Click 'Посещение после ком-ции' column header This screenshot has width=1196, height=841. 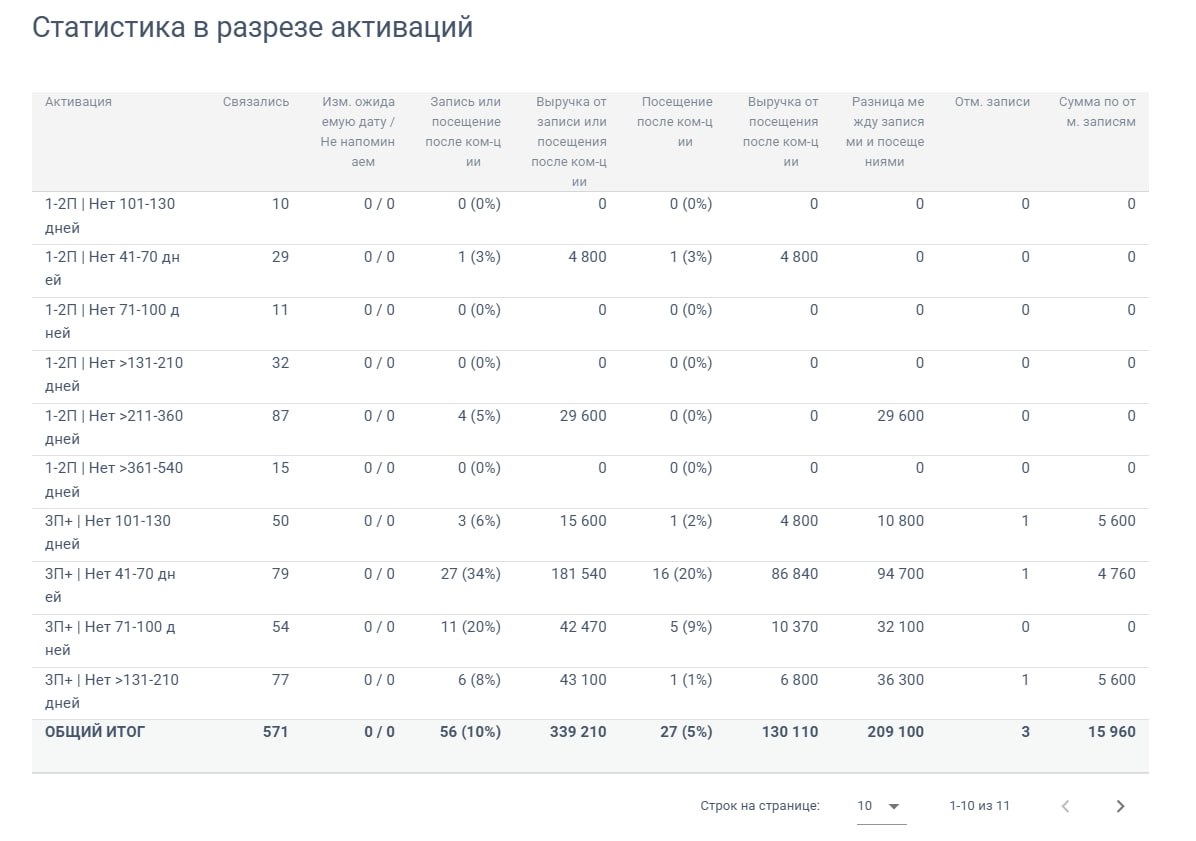tap(676, 121)
